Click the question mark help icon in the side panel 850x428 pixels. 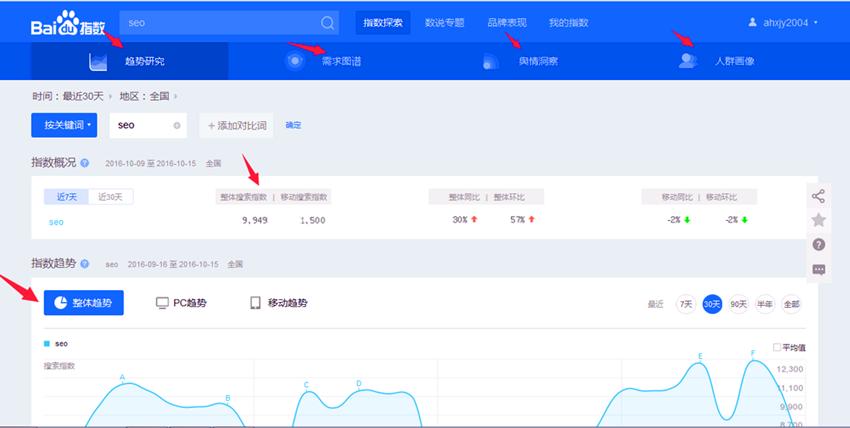click(x=819, y=244)
